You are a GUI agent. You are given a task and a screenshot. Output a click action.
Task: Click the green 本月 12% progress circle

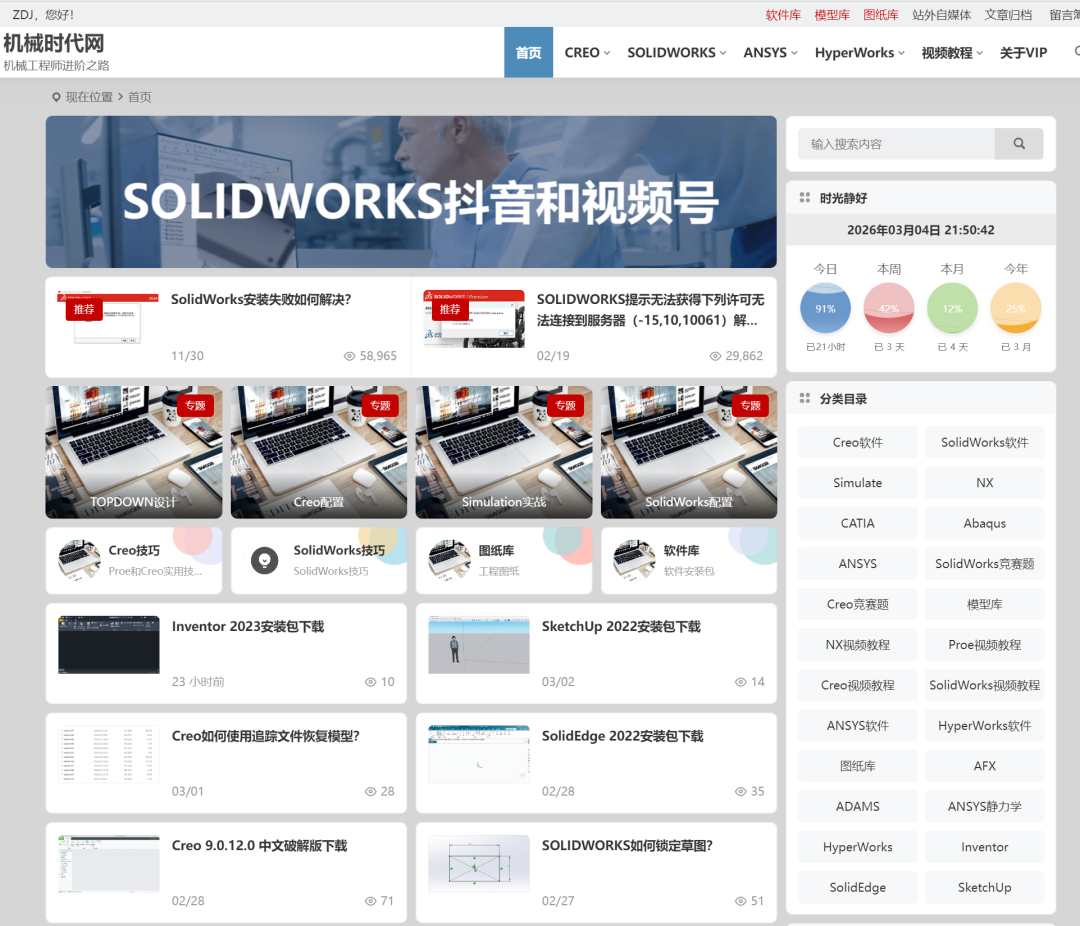(952, 309)
